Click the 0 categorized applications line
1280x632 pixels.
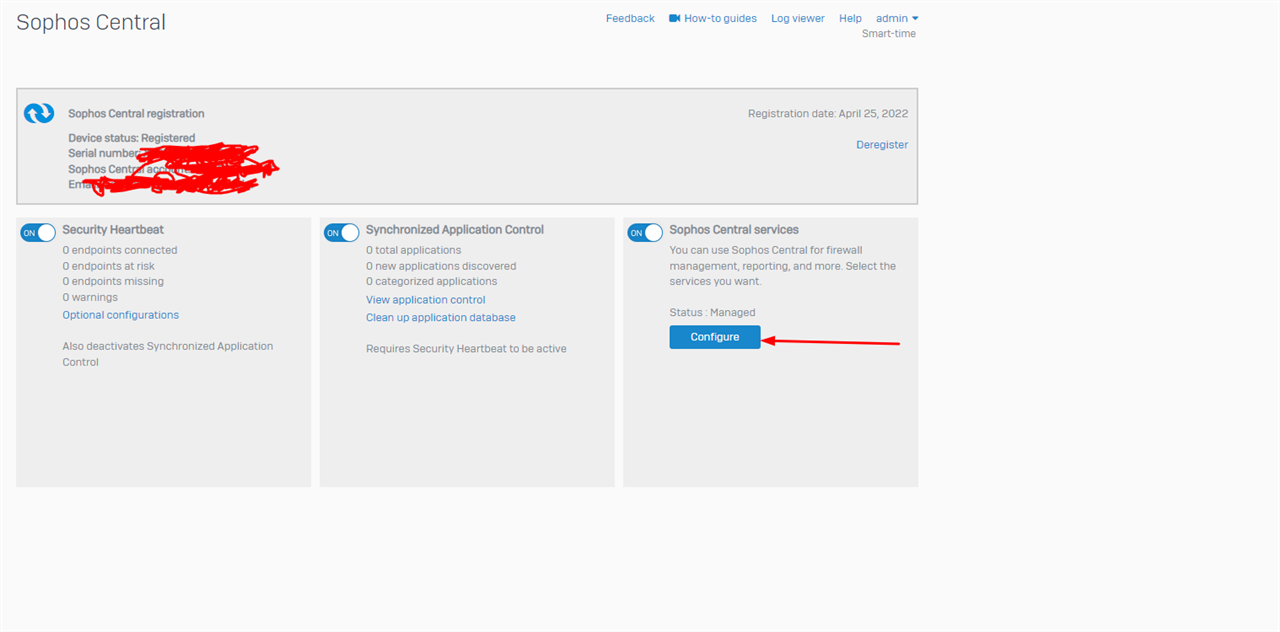click(x=432, y=282)
